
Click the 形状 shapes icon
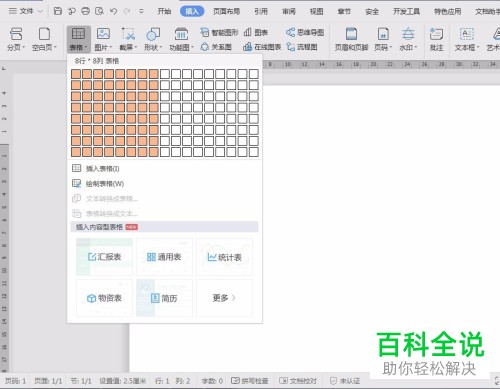tap(153, 34)
